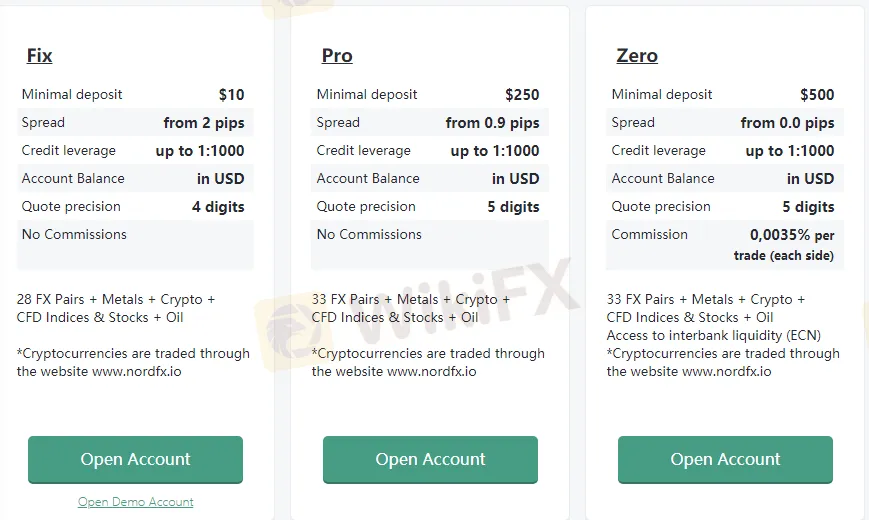
Task: Click the $10 minimal deposit value
Action: pos(232,95)
